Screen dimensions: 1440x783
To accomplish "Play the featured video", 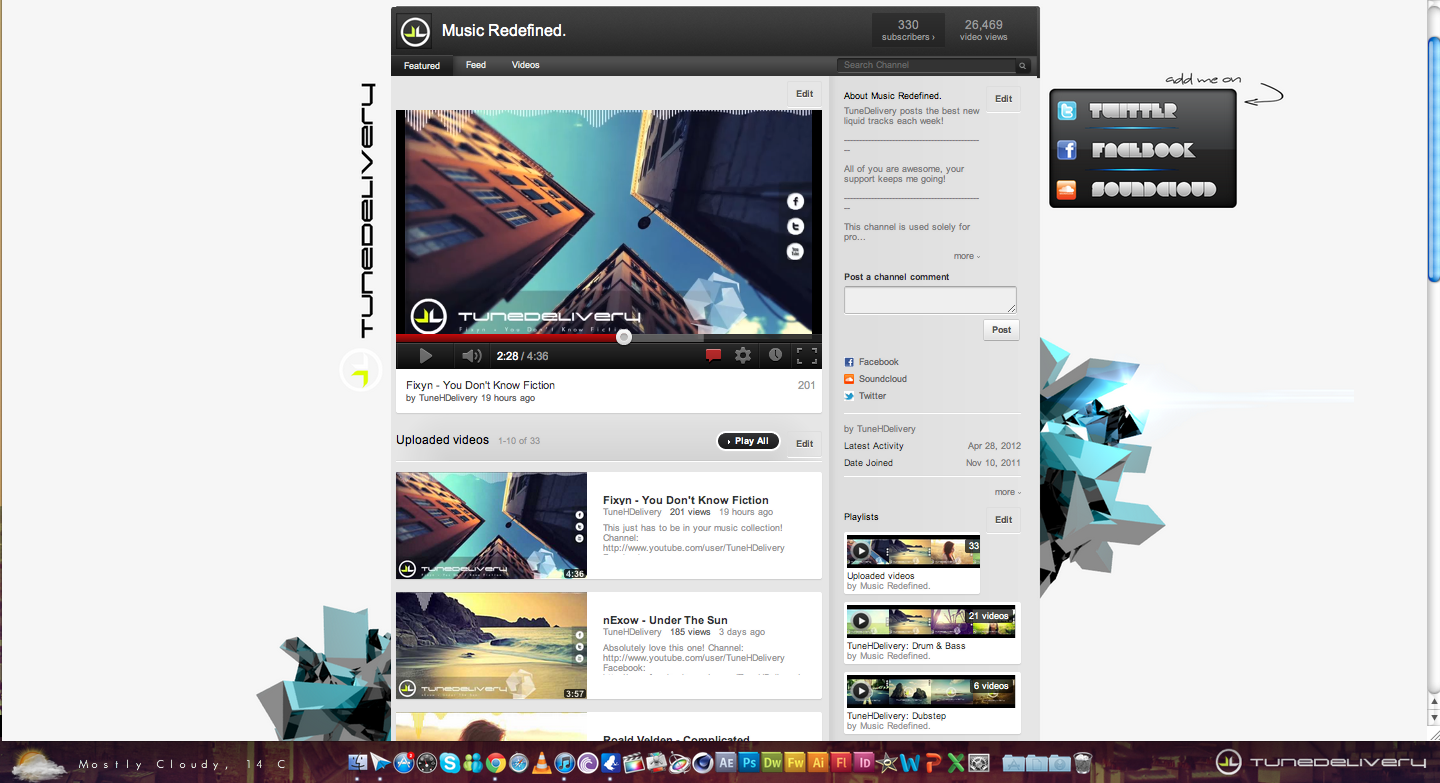I will pos(425,355).
